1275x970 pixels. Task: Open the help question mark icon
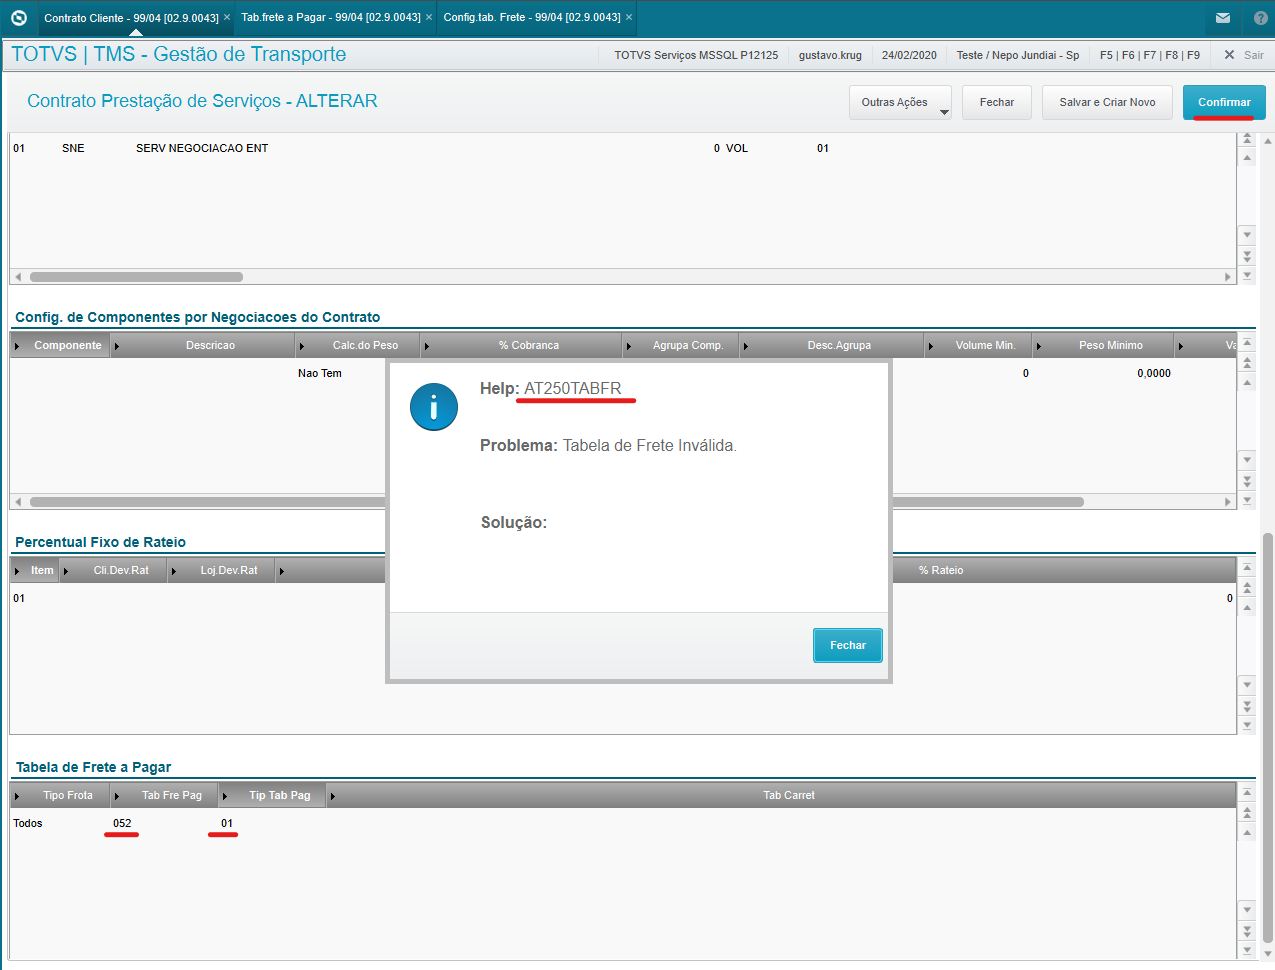click(x=1260, y=18)
